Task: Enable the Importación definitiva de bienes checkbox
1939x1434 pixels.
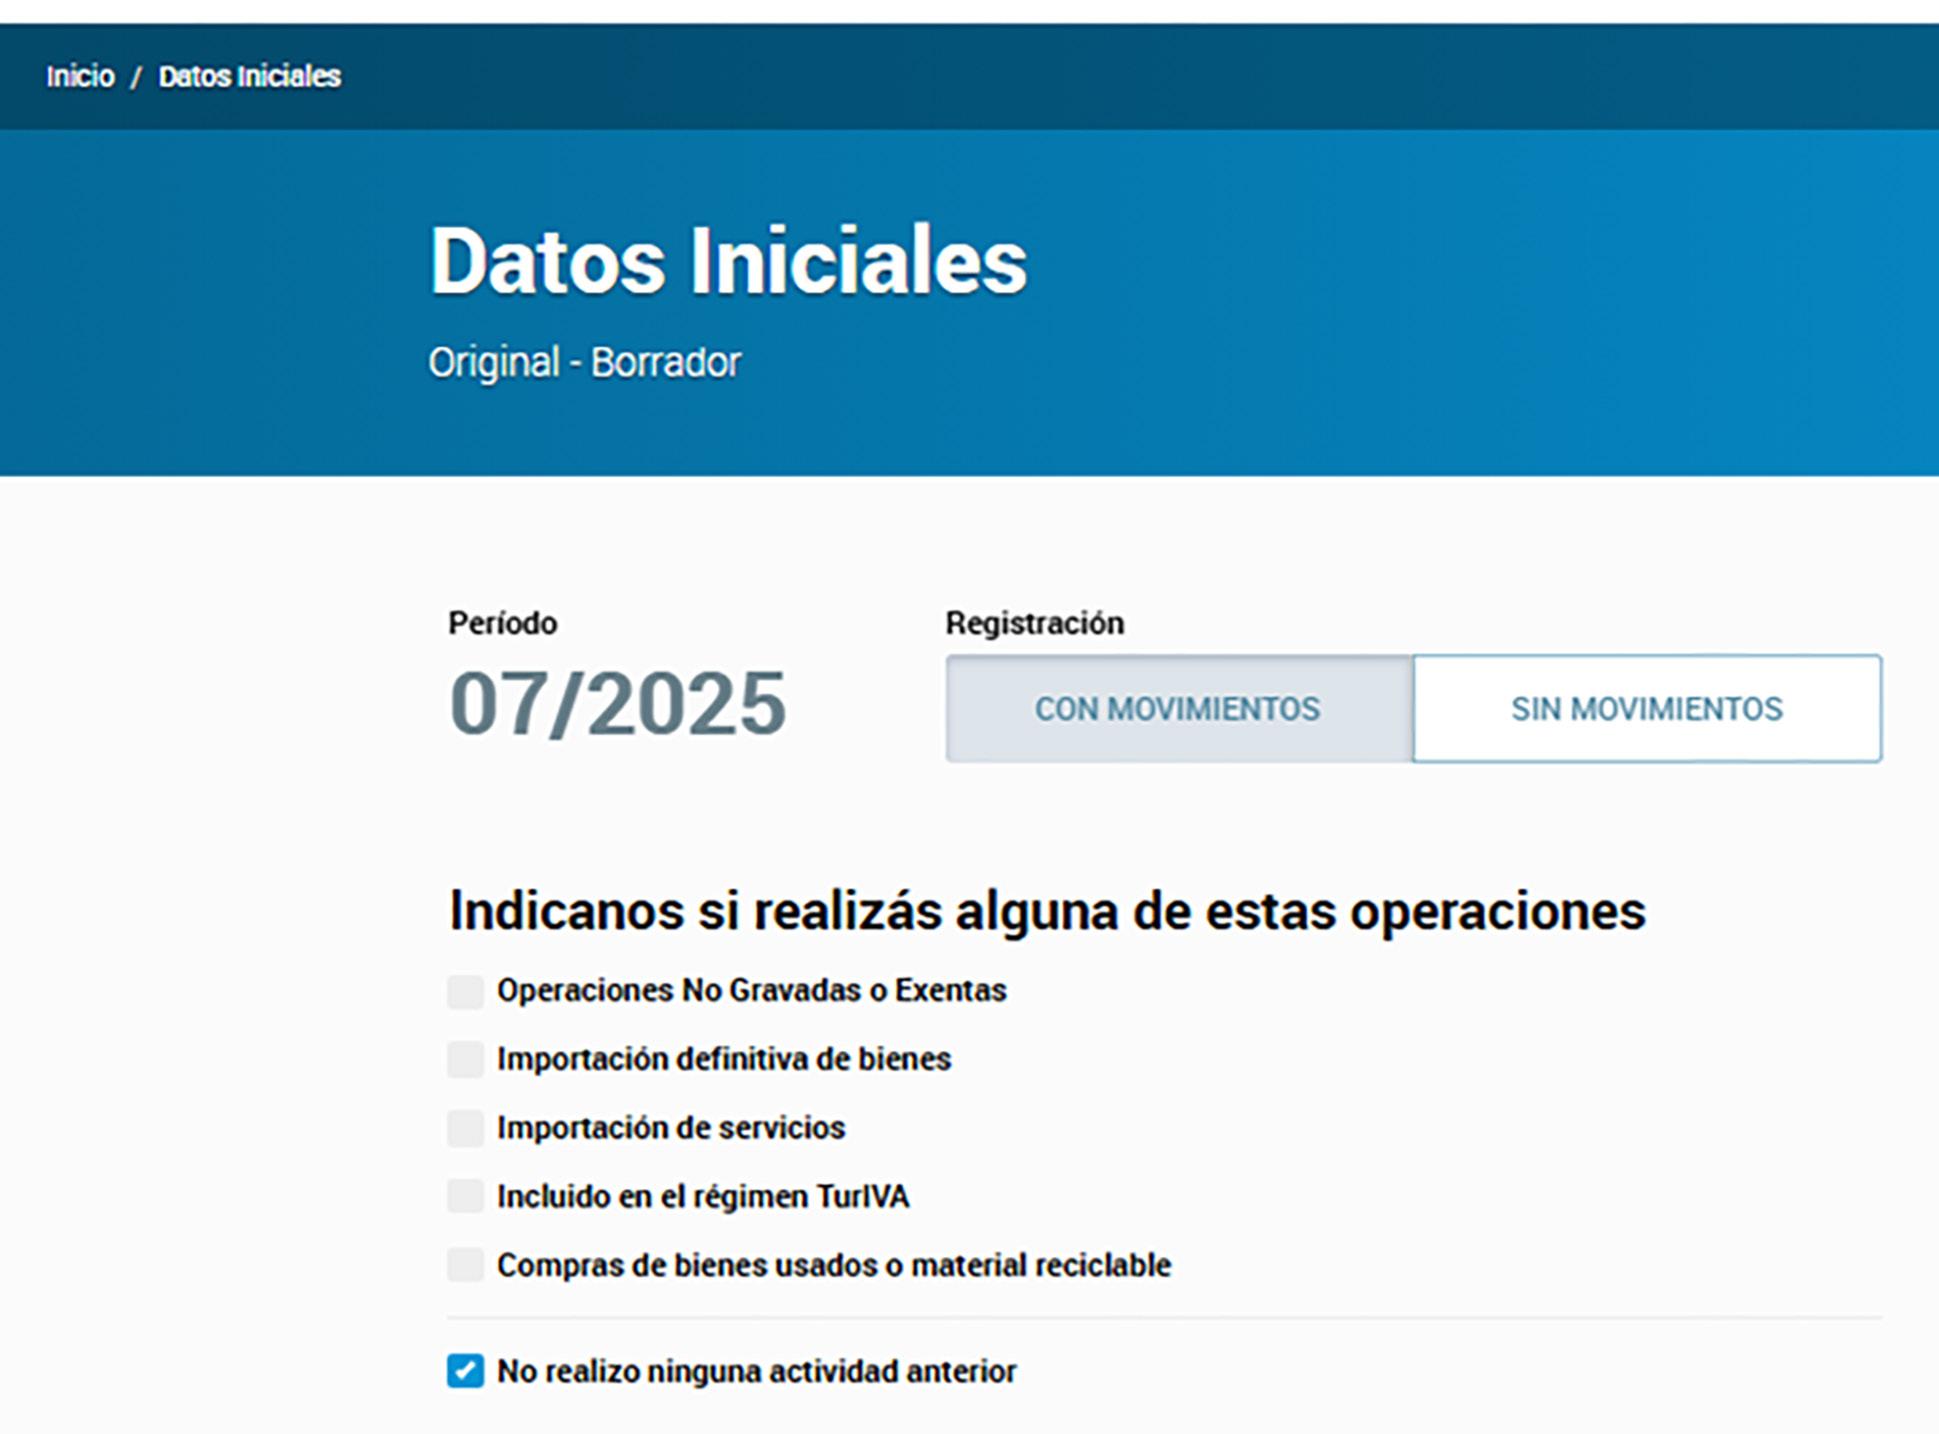Action: [x=465, y=1060]
